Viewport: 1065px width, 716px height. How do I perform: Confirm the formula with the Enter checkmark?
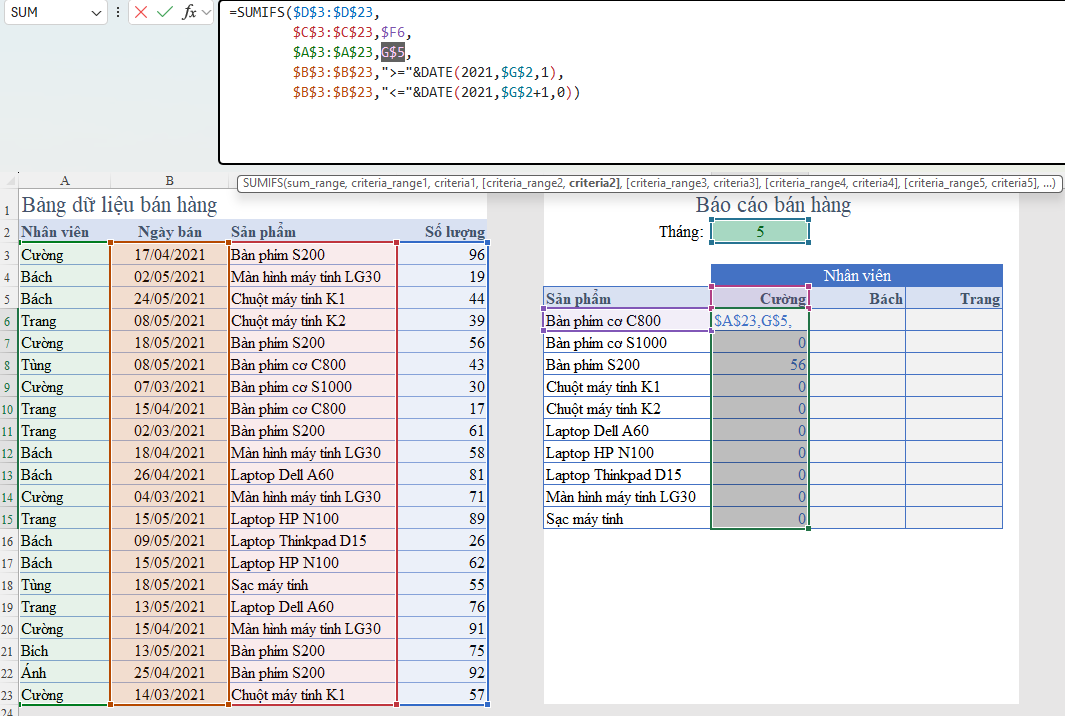165,13
